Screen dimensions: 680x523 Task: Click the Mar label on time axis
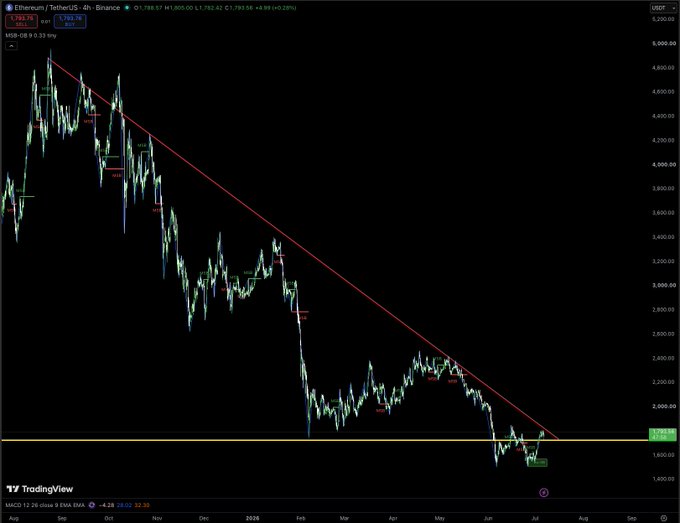344,518
